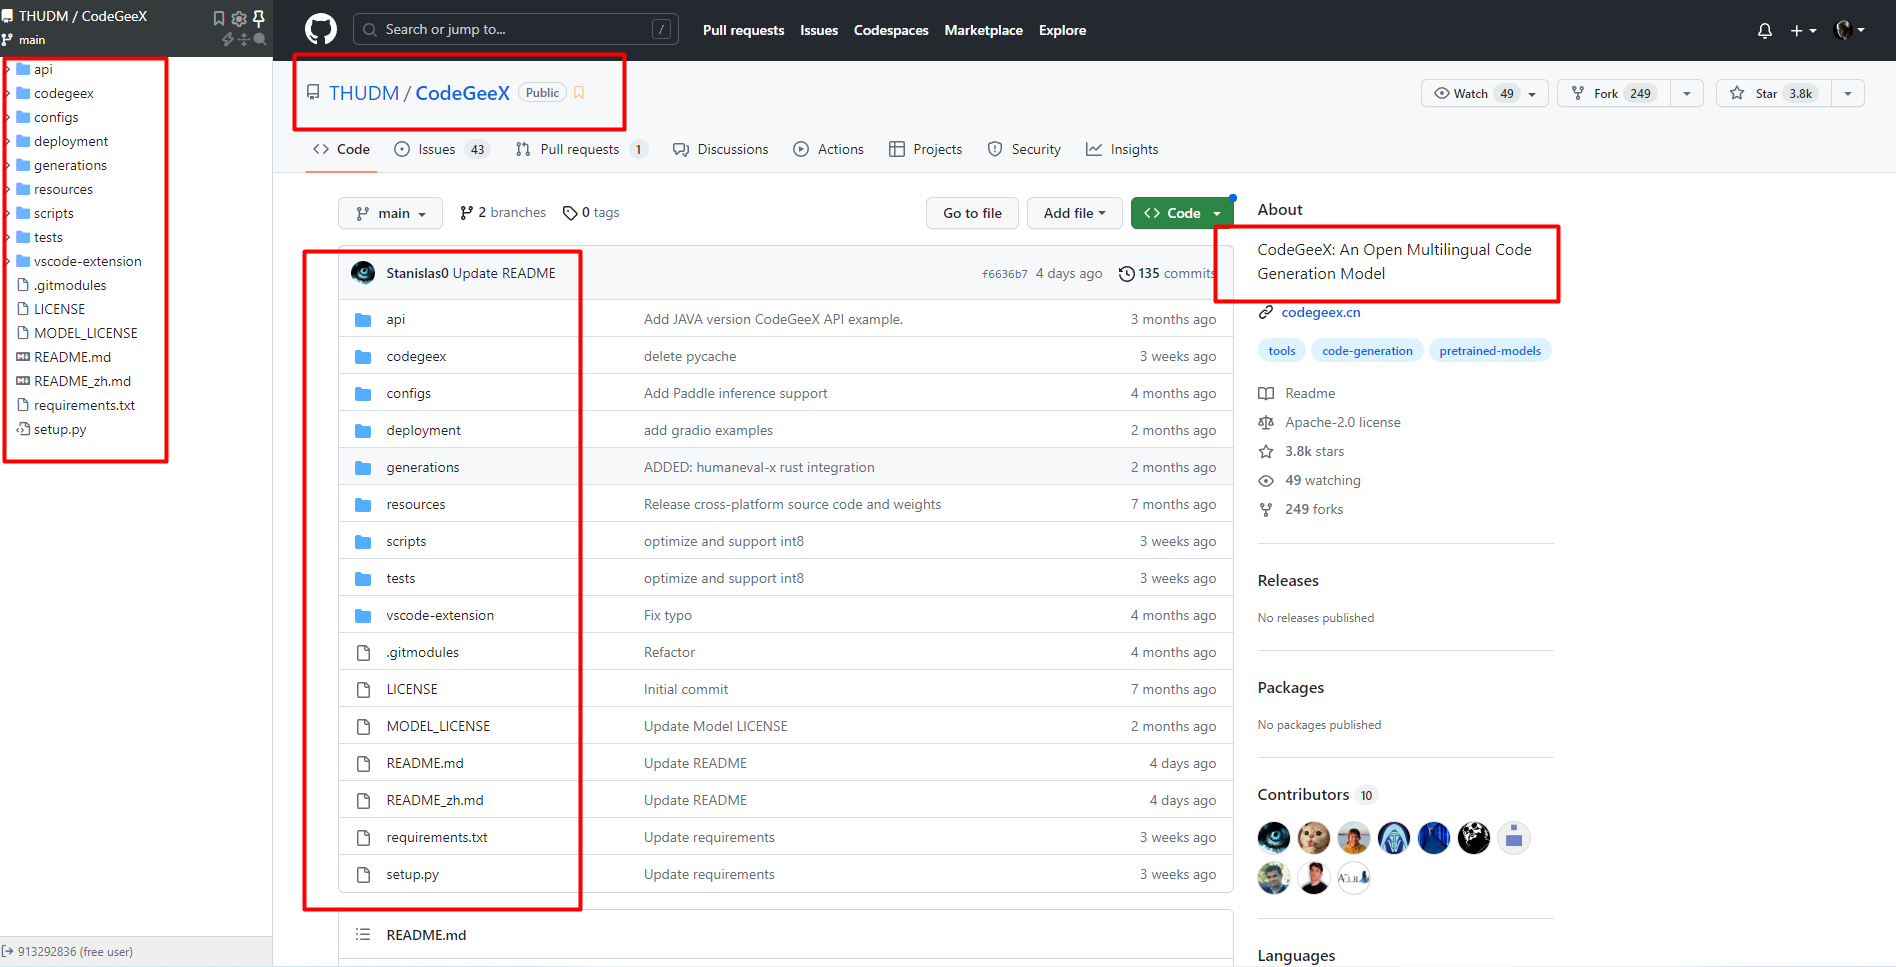
Task: Open the green Code dropdown
Action: click(x=1182, y=213)
